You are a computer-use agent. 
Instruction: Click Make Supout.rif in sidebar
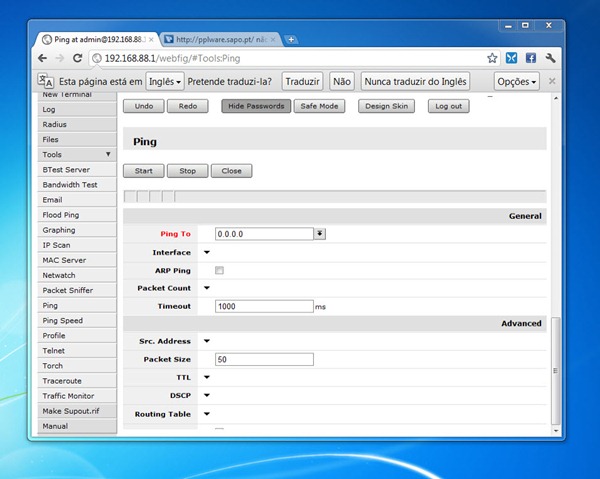pos(77,411)
